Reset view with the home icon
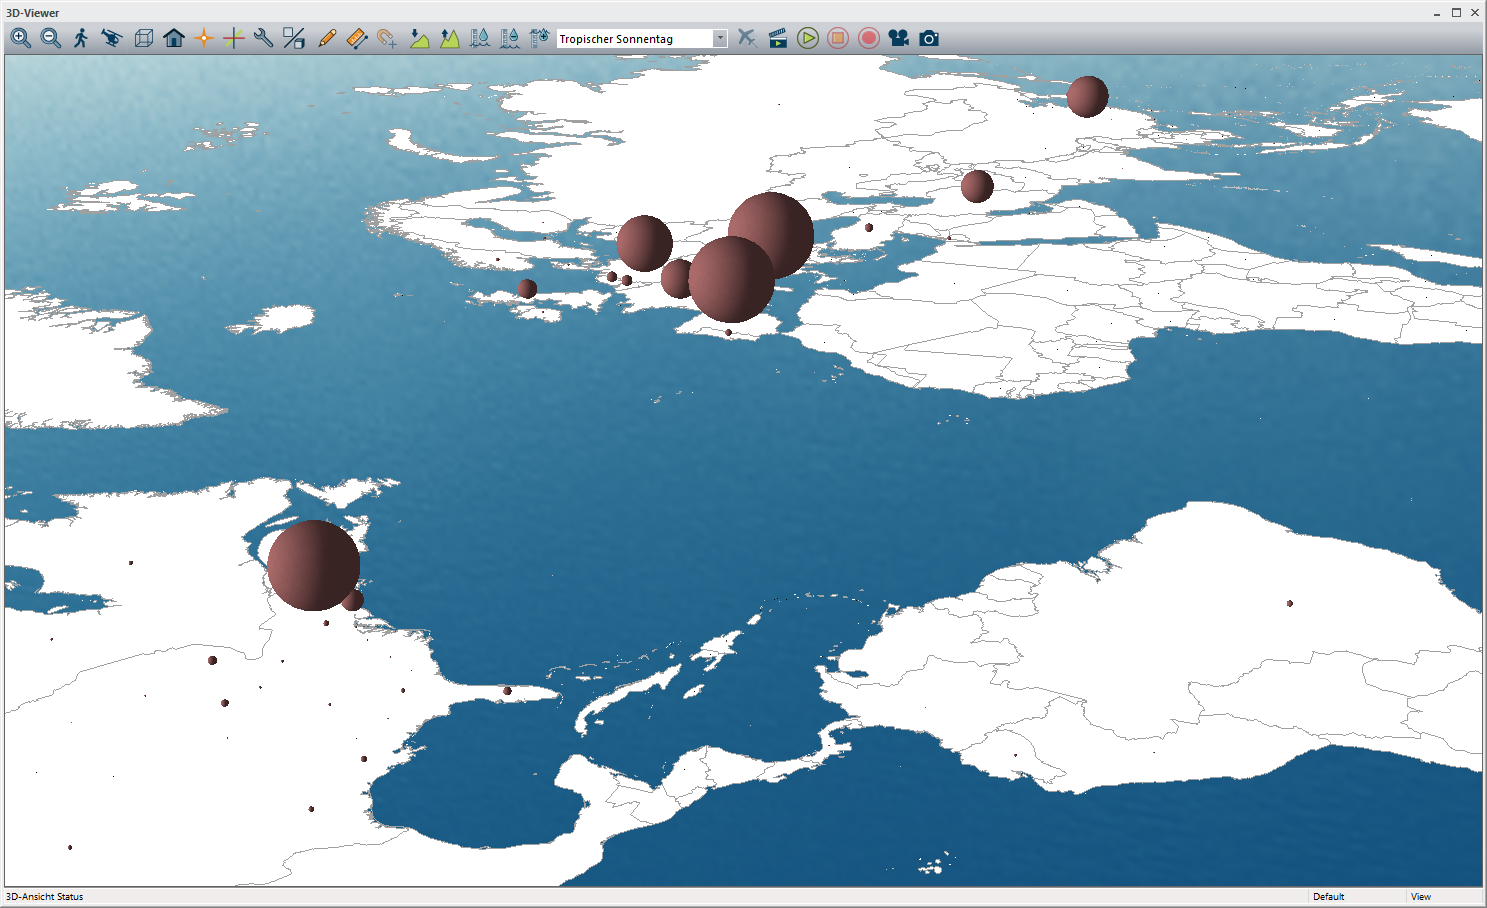Image resolution: width=1487 pixels, height=908 pixels. point(174,38)
